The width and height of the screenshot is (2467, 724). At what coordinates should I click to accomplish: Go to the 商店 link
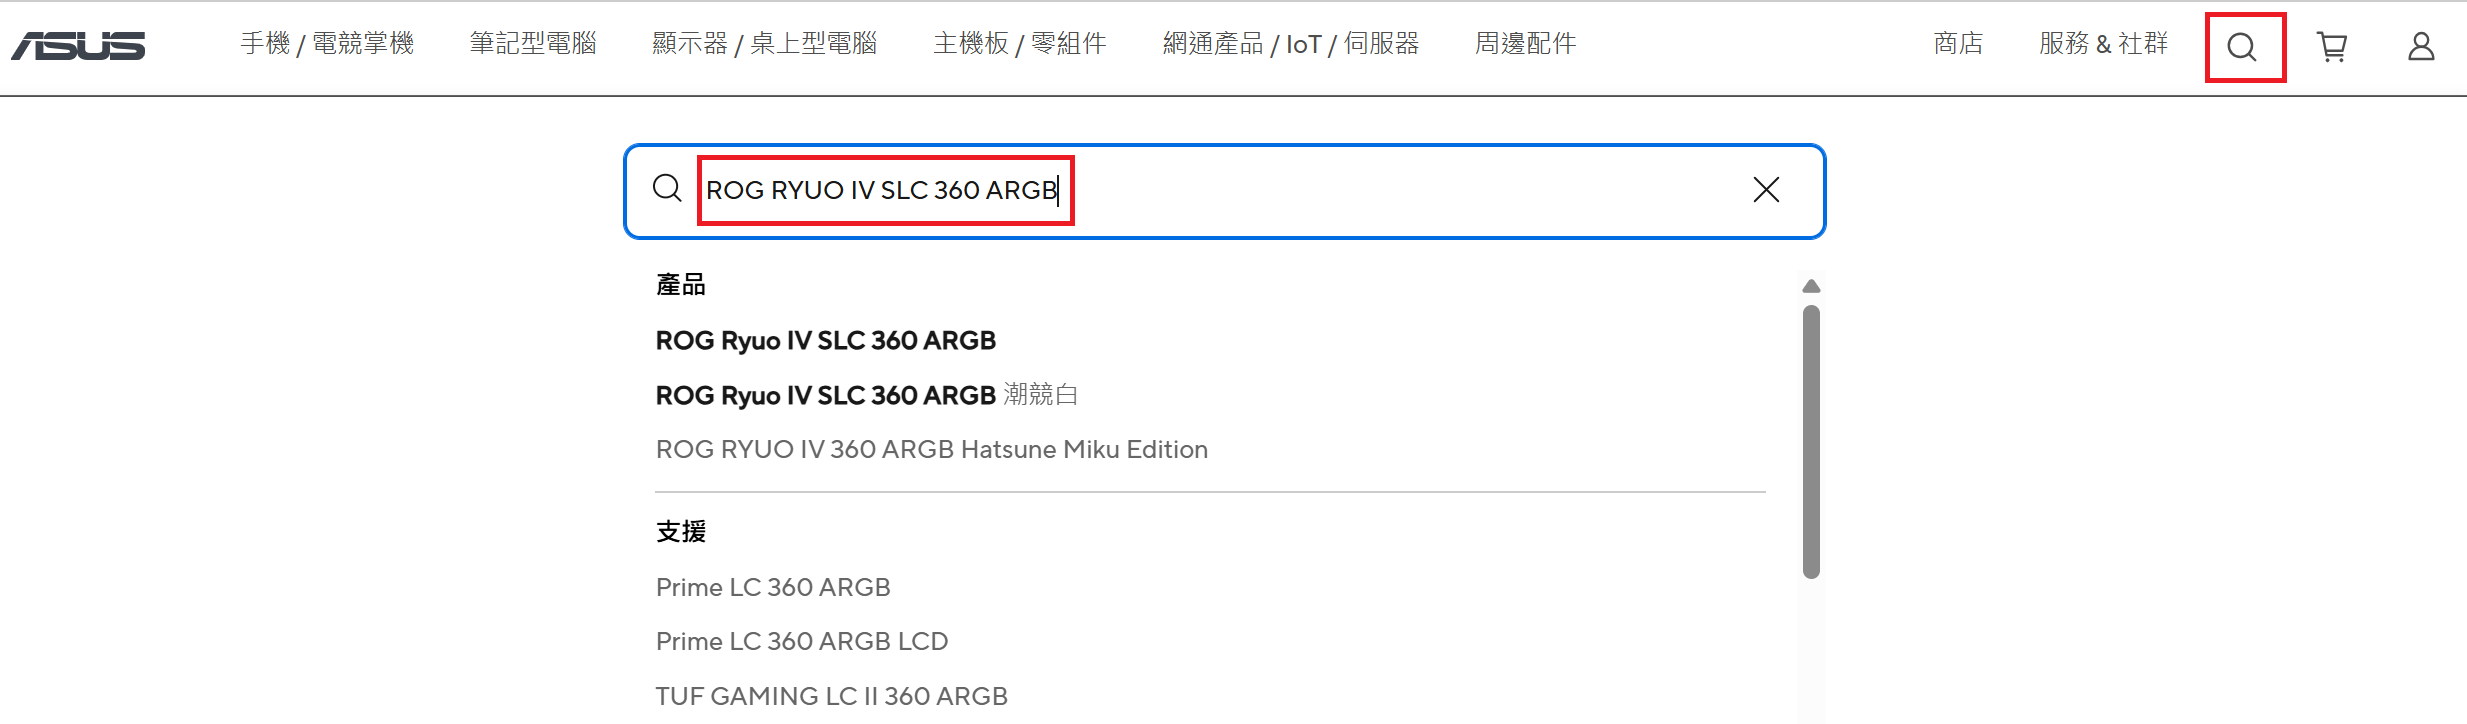[x=1958, y=44]
